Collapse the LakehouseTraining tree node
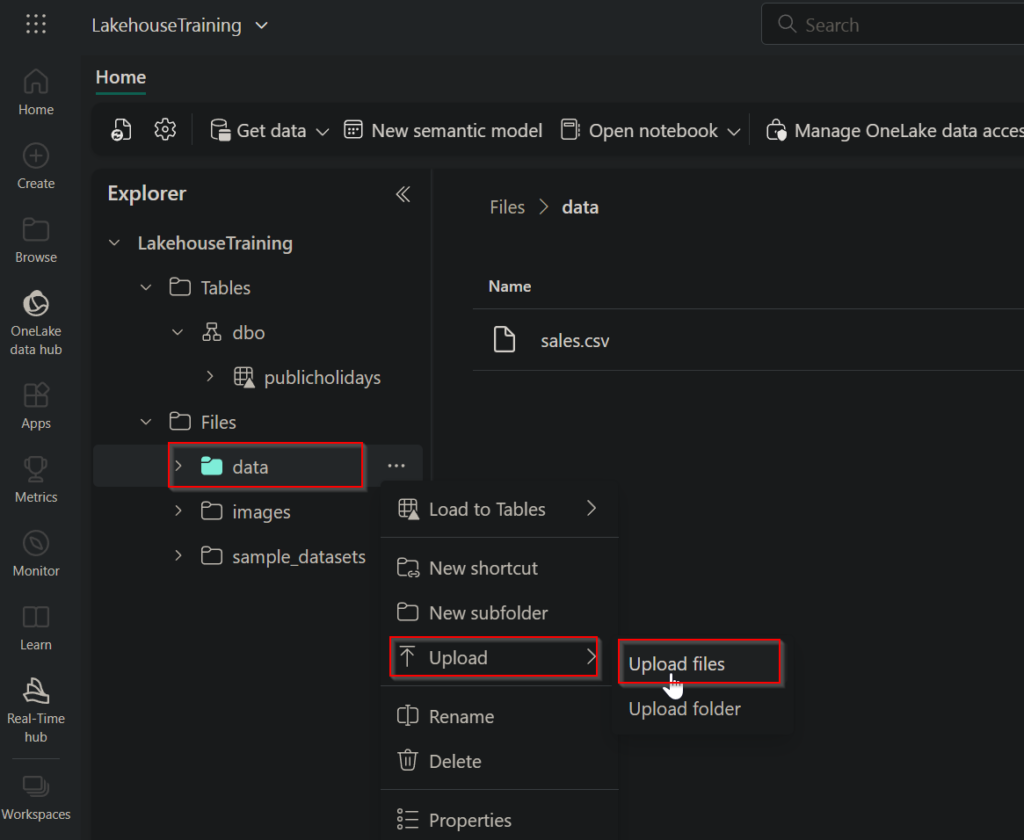Image resolution: width=1024 pixels, height=840 pixels. click(x=114, y=243)
